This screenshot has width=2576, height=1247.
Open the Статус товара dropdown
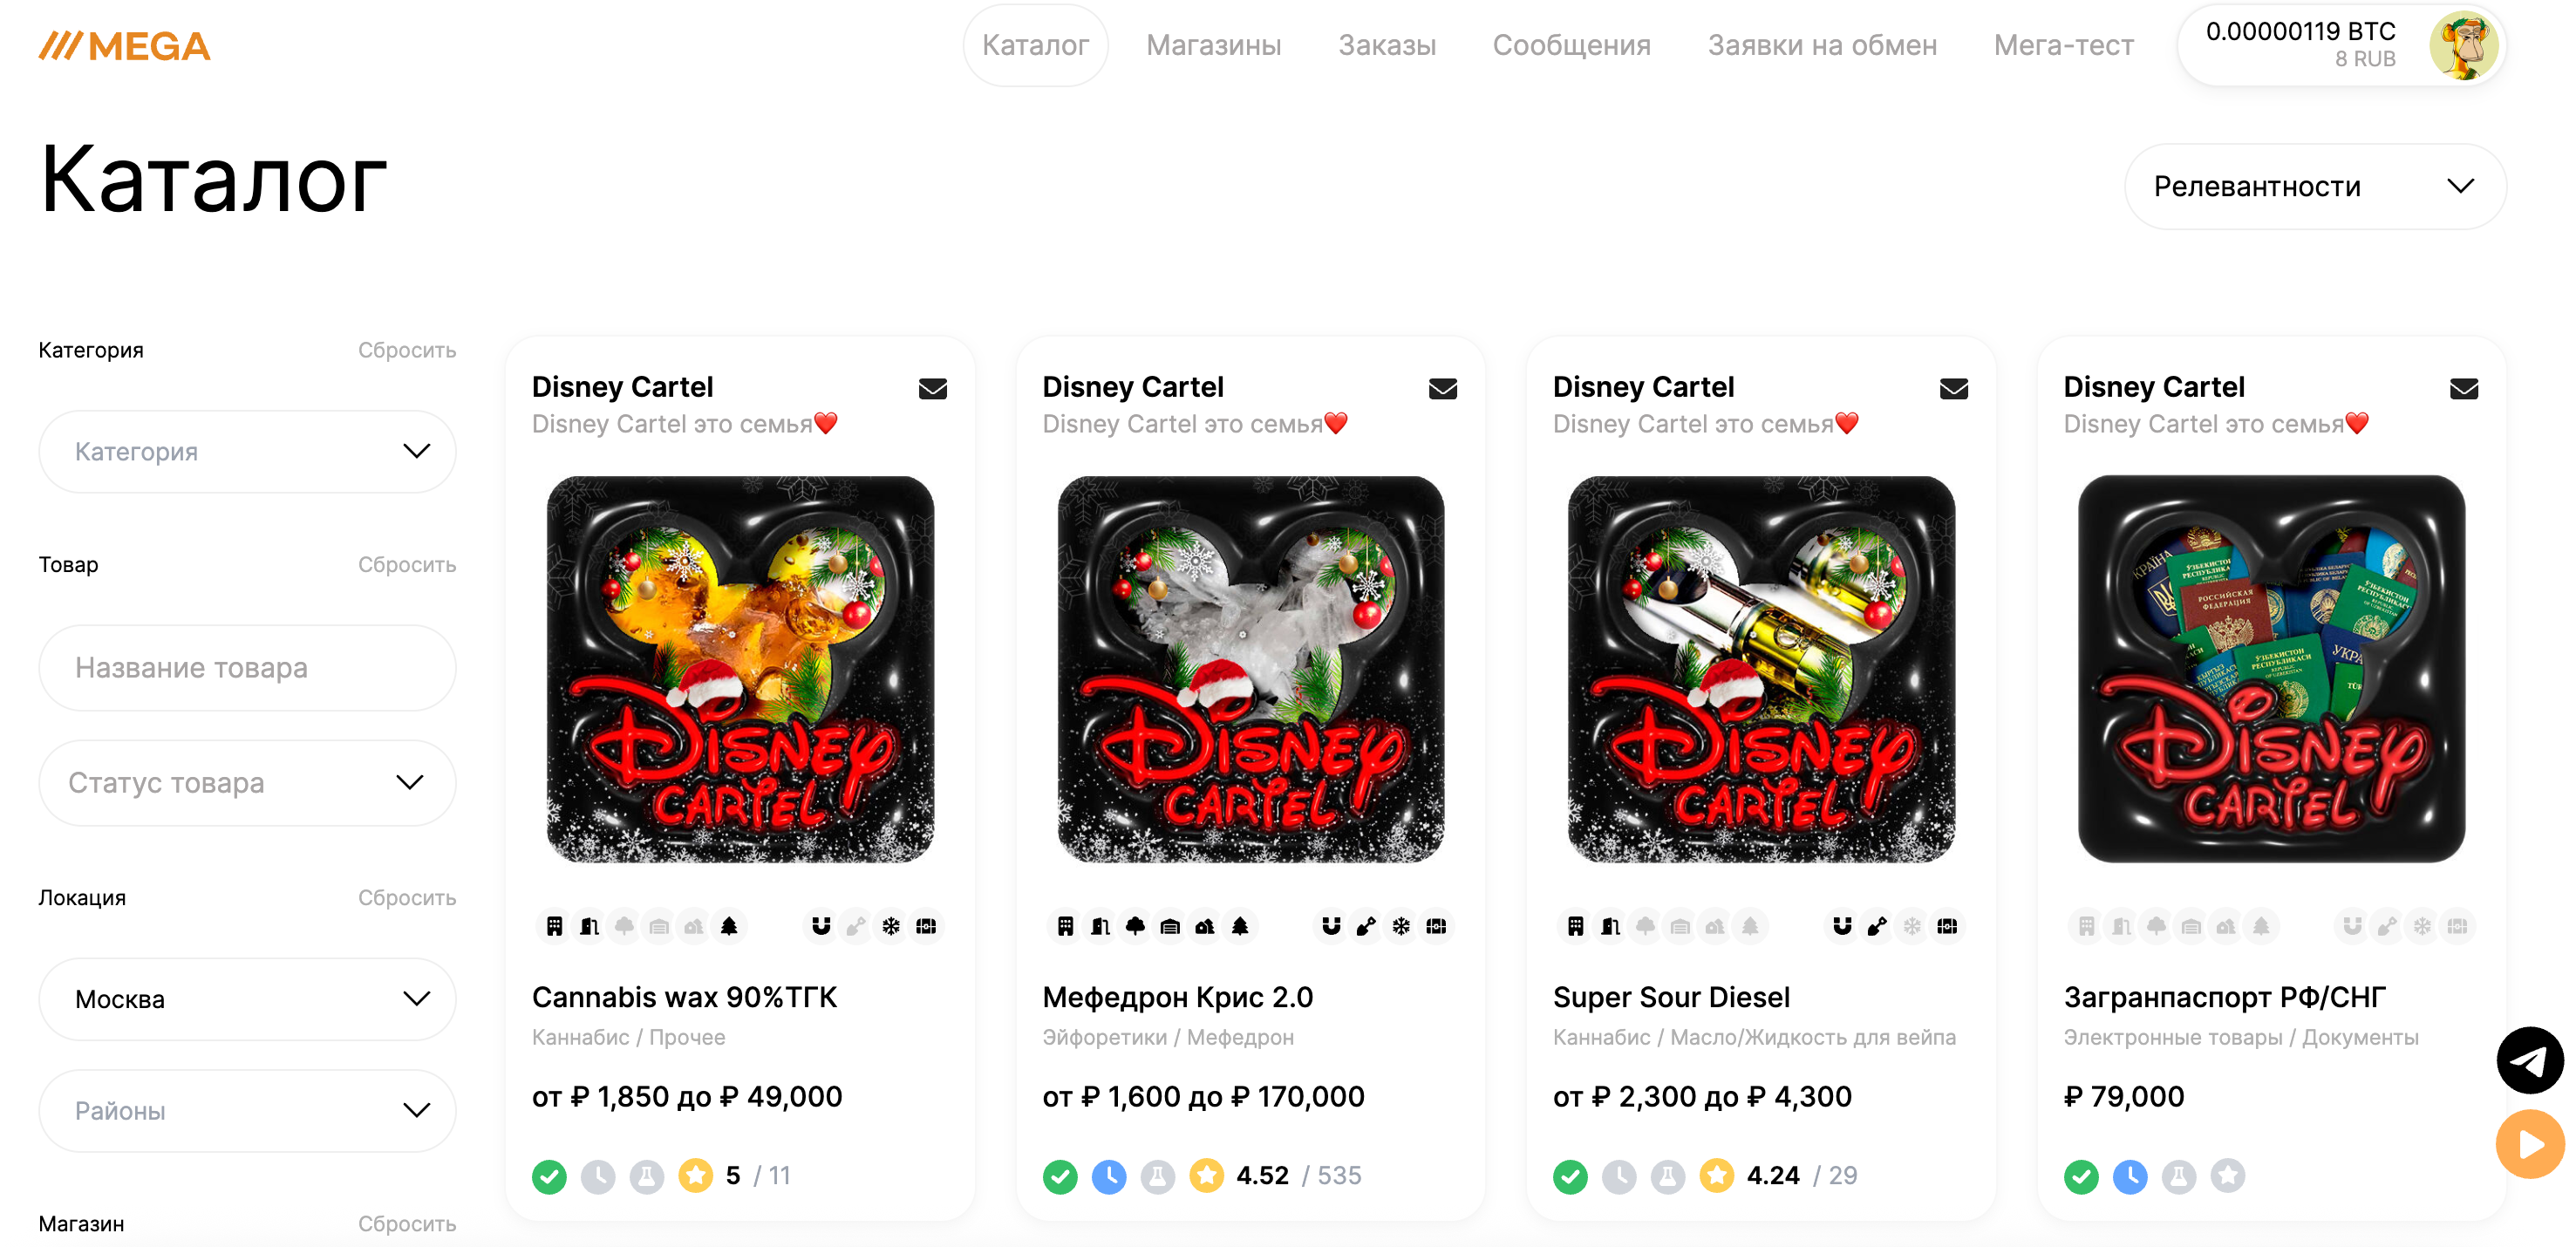247,782
